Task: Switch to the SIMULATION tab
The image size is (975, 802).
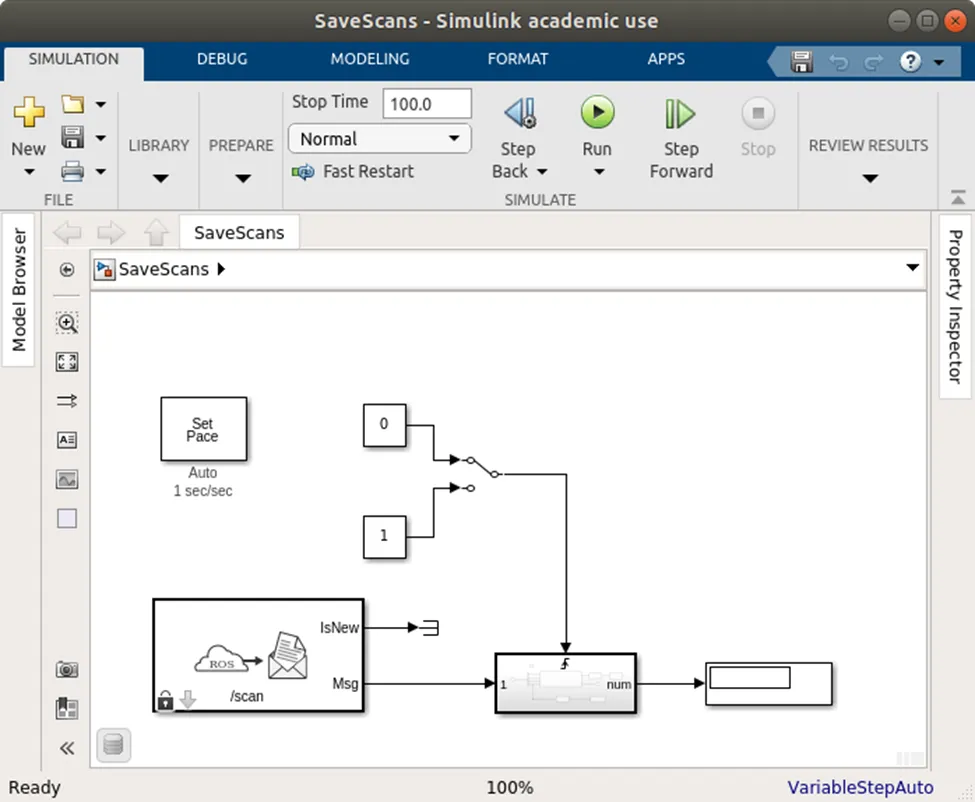Action: [x=73, y=59]
